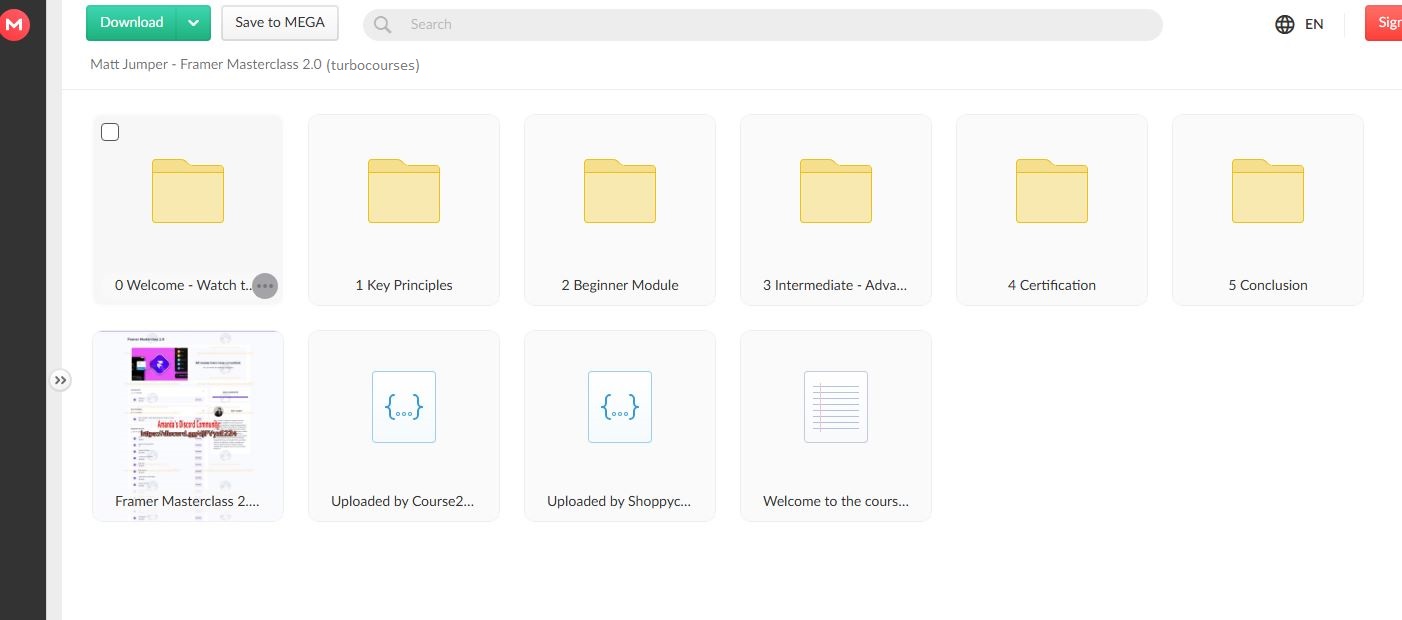This screenshot has width=1402, height=620.
Task: Click the Matt Jumper Framer Masterclass breadcrumb
Action: click(x=254, y=65)
